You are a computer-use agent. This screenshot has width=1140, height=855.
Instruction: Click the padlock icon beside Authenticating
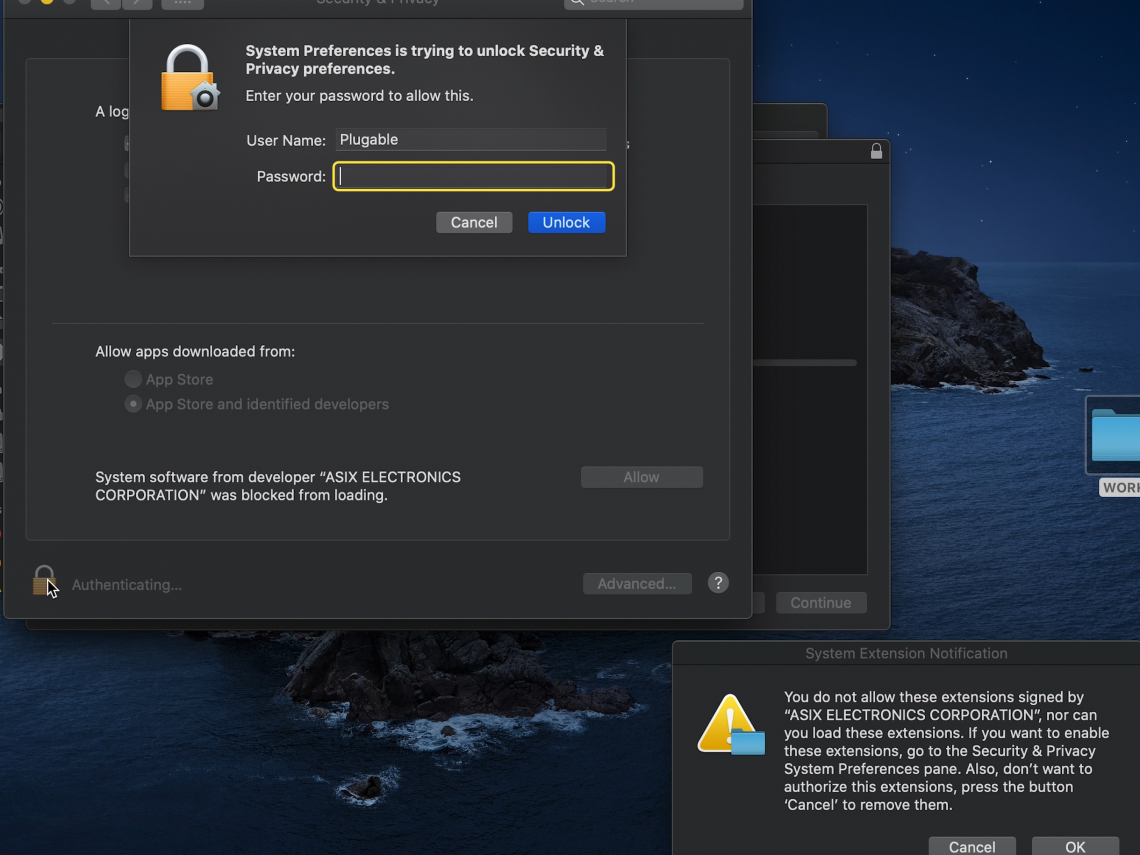click(x=44, y=581)
